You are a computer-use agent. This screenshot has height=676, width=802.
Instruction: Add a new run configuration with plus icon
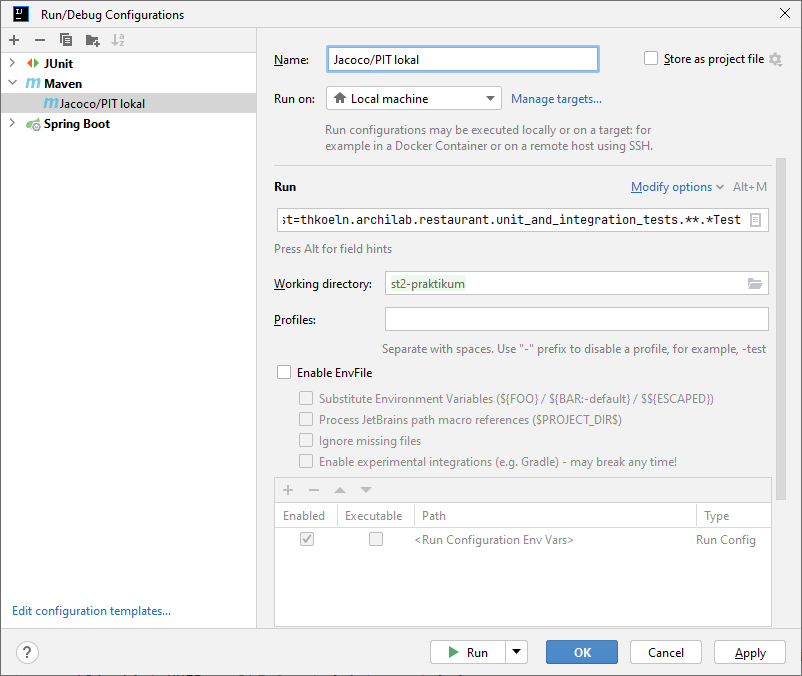tap(14, 40)
